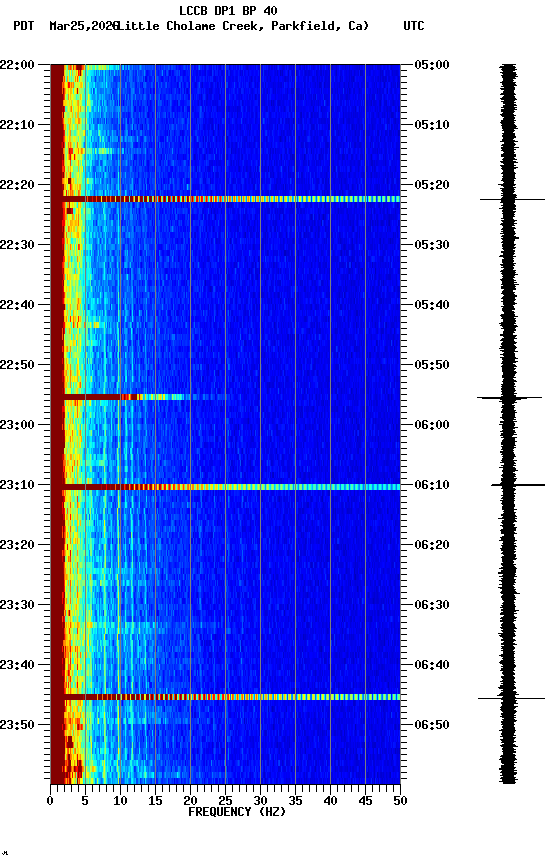
Task: Click the 'Little Cholame Creek, Parkfield, Ca)' station text
Action: click(x=243, y=26)
